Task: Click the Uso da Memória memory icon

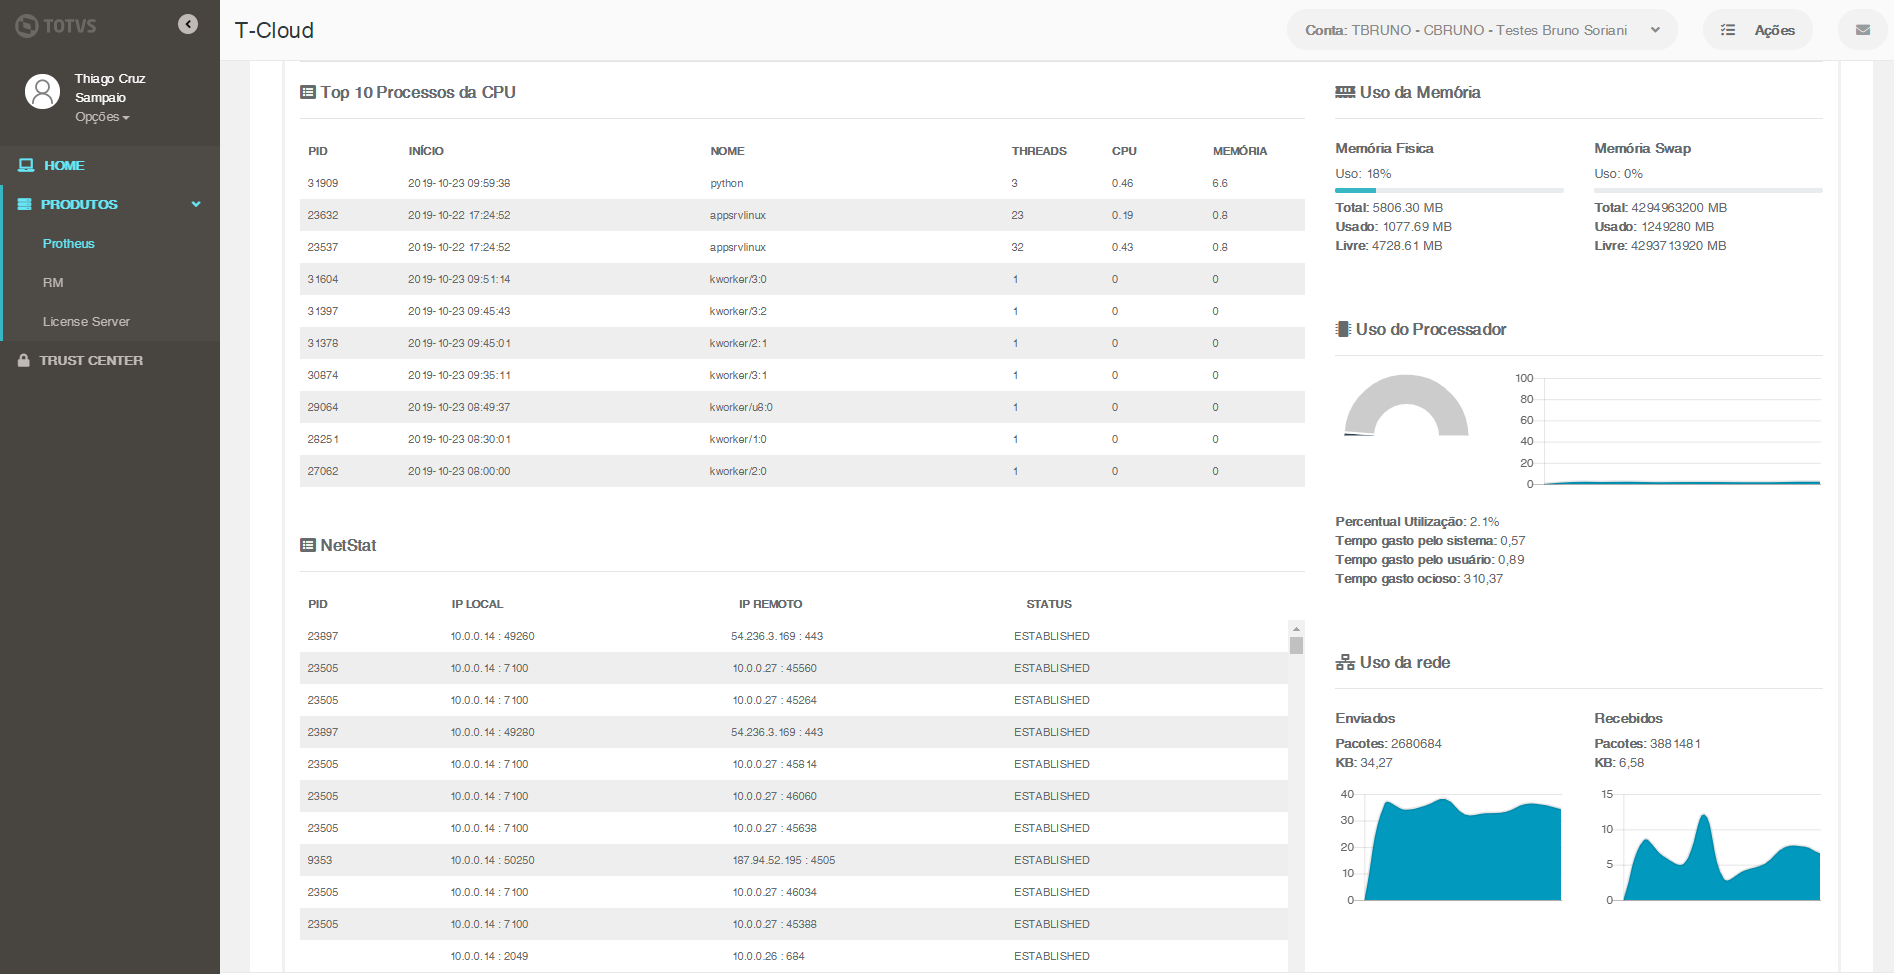Action: pyautogui.click(x=1345, y=92)
